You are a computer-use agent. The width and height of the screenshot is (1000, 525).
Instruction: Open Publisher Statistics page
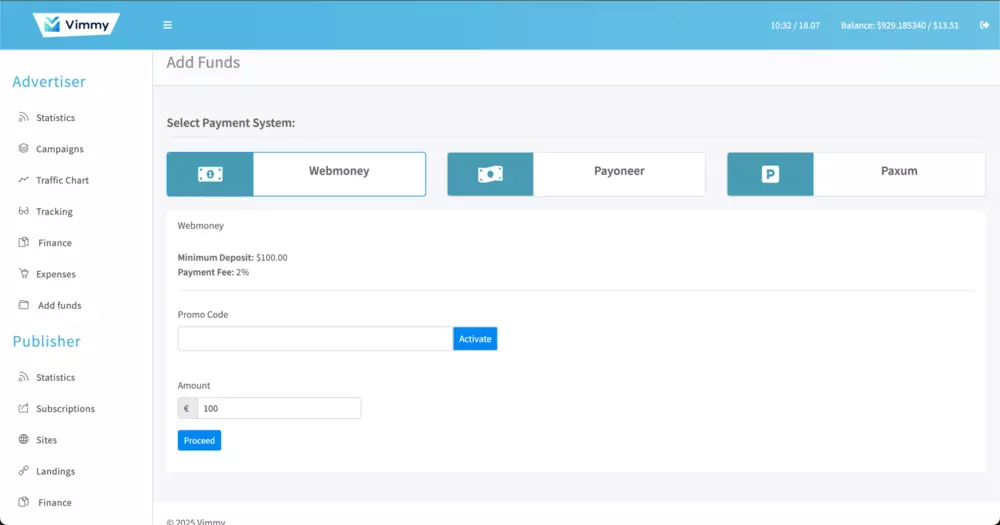[x=55, y=377]
